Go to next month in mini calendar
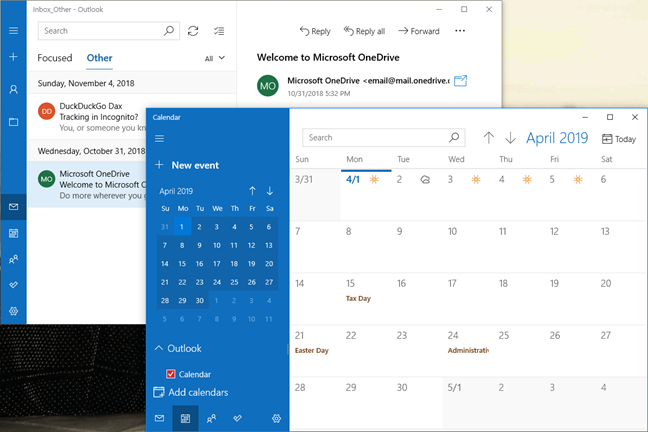The width and height of the screenshot is (648, 432). coord(269,191)
